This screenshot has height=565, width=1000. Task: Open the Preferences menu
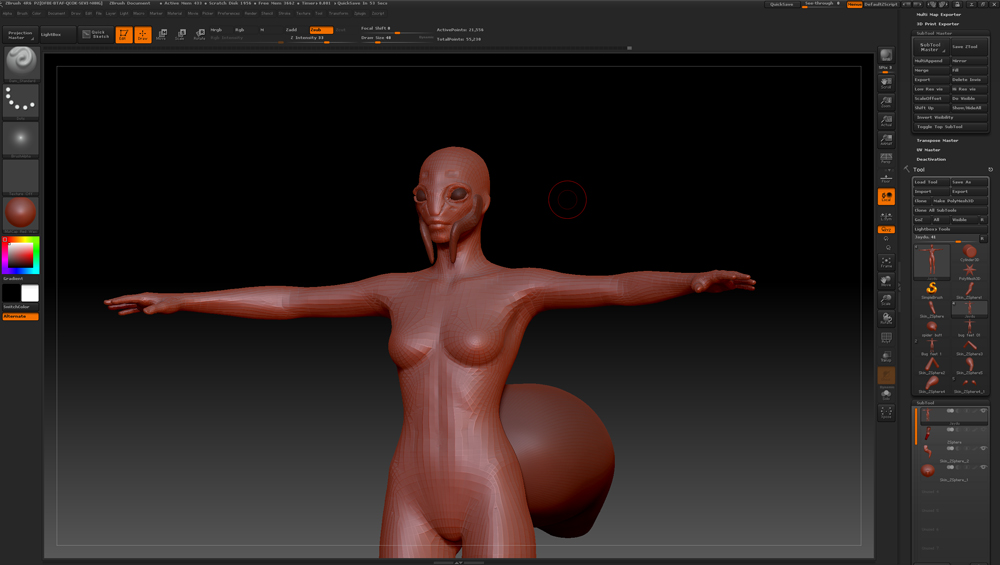pyautogui.click(x=228, y=13)
